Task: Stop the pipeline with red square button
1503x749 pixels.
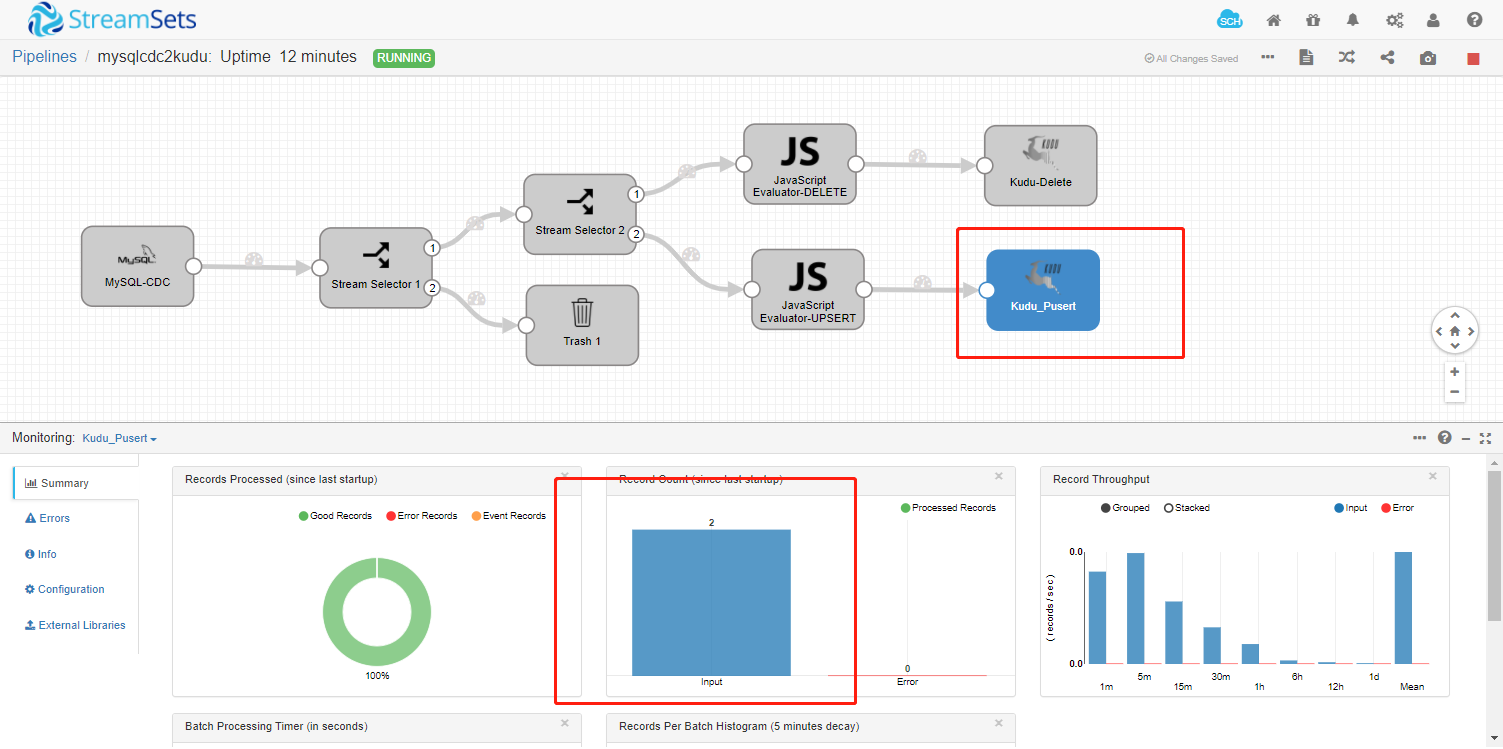Action: [1473, 59]
